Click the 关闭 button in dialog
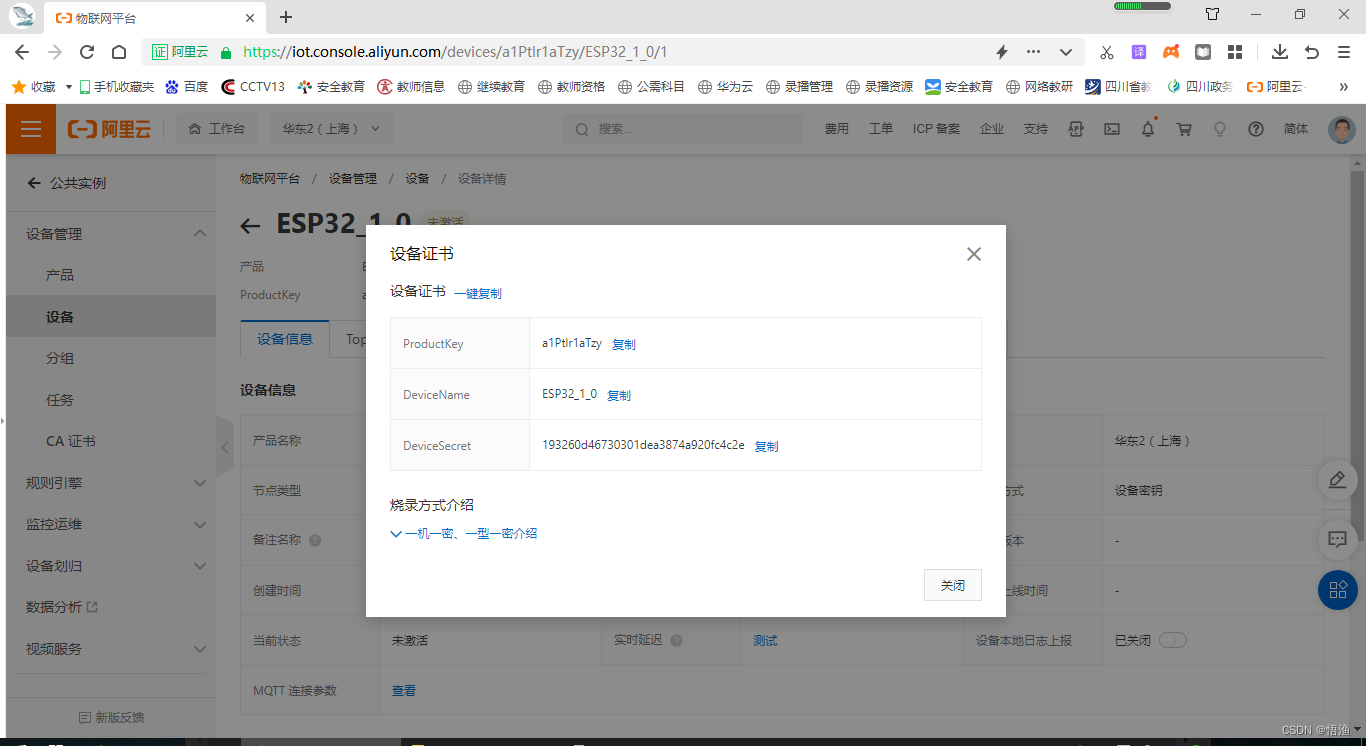 tap(952, 585)
